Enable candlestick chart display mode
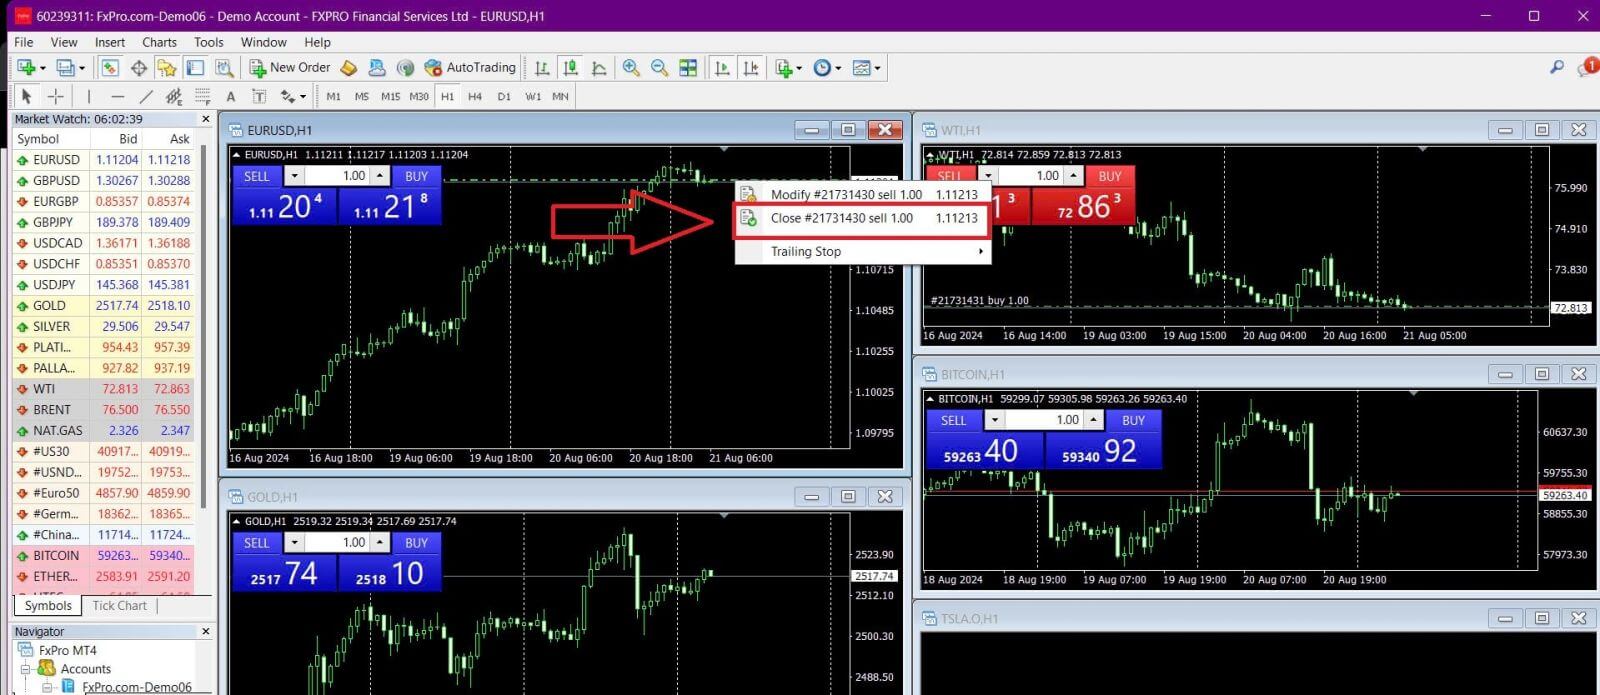The width and height of the screenshot is (1600, 695). [x=570, y=68]
